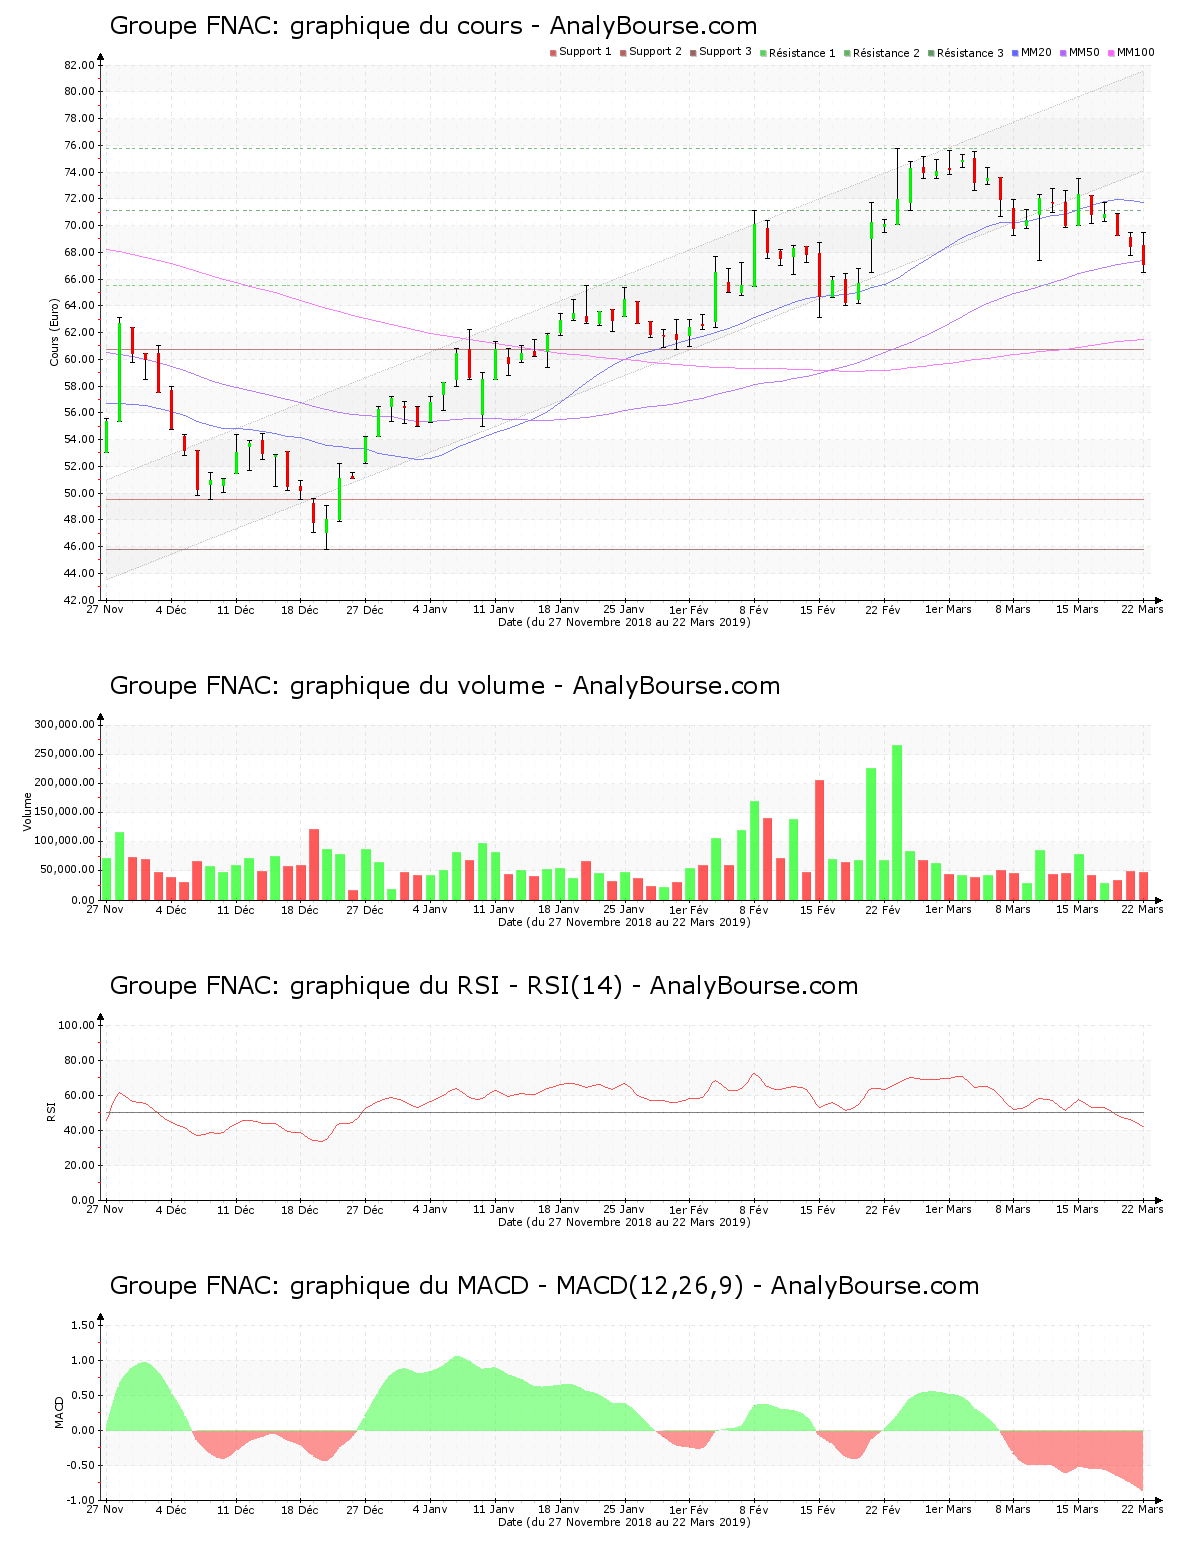Screen dimensions: 1200x1550
Task: Click the MM100 legend color square
Action: [x=1111, y=53]
